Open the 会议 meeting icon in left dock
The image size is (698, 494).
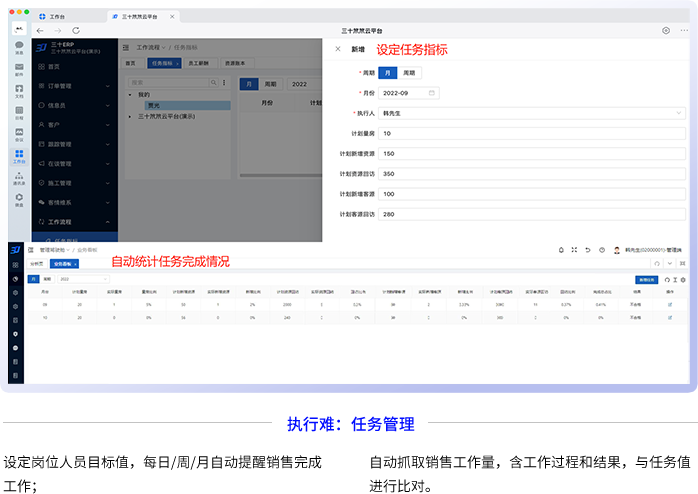pyautogui.click(x=19, y=133)
